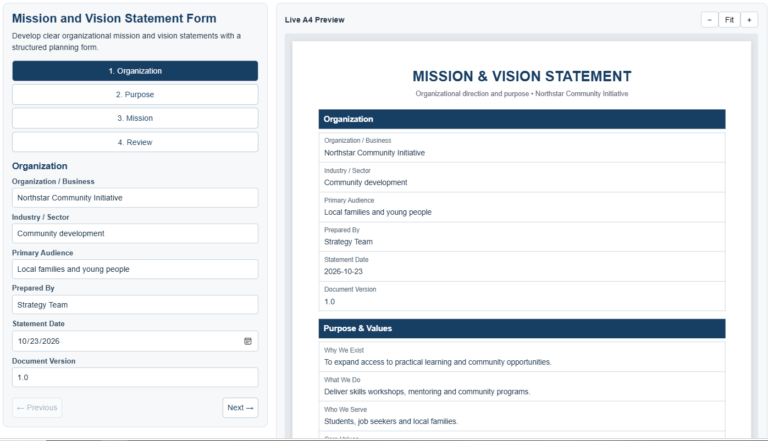The image size is (768, 441).
Task: Click the 'Develop clear organizational mission' description text
Action: click(x=126, y=42)
